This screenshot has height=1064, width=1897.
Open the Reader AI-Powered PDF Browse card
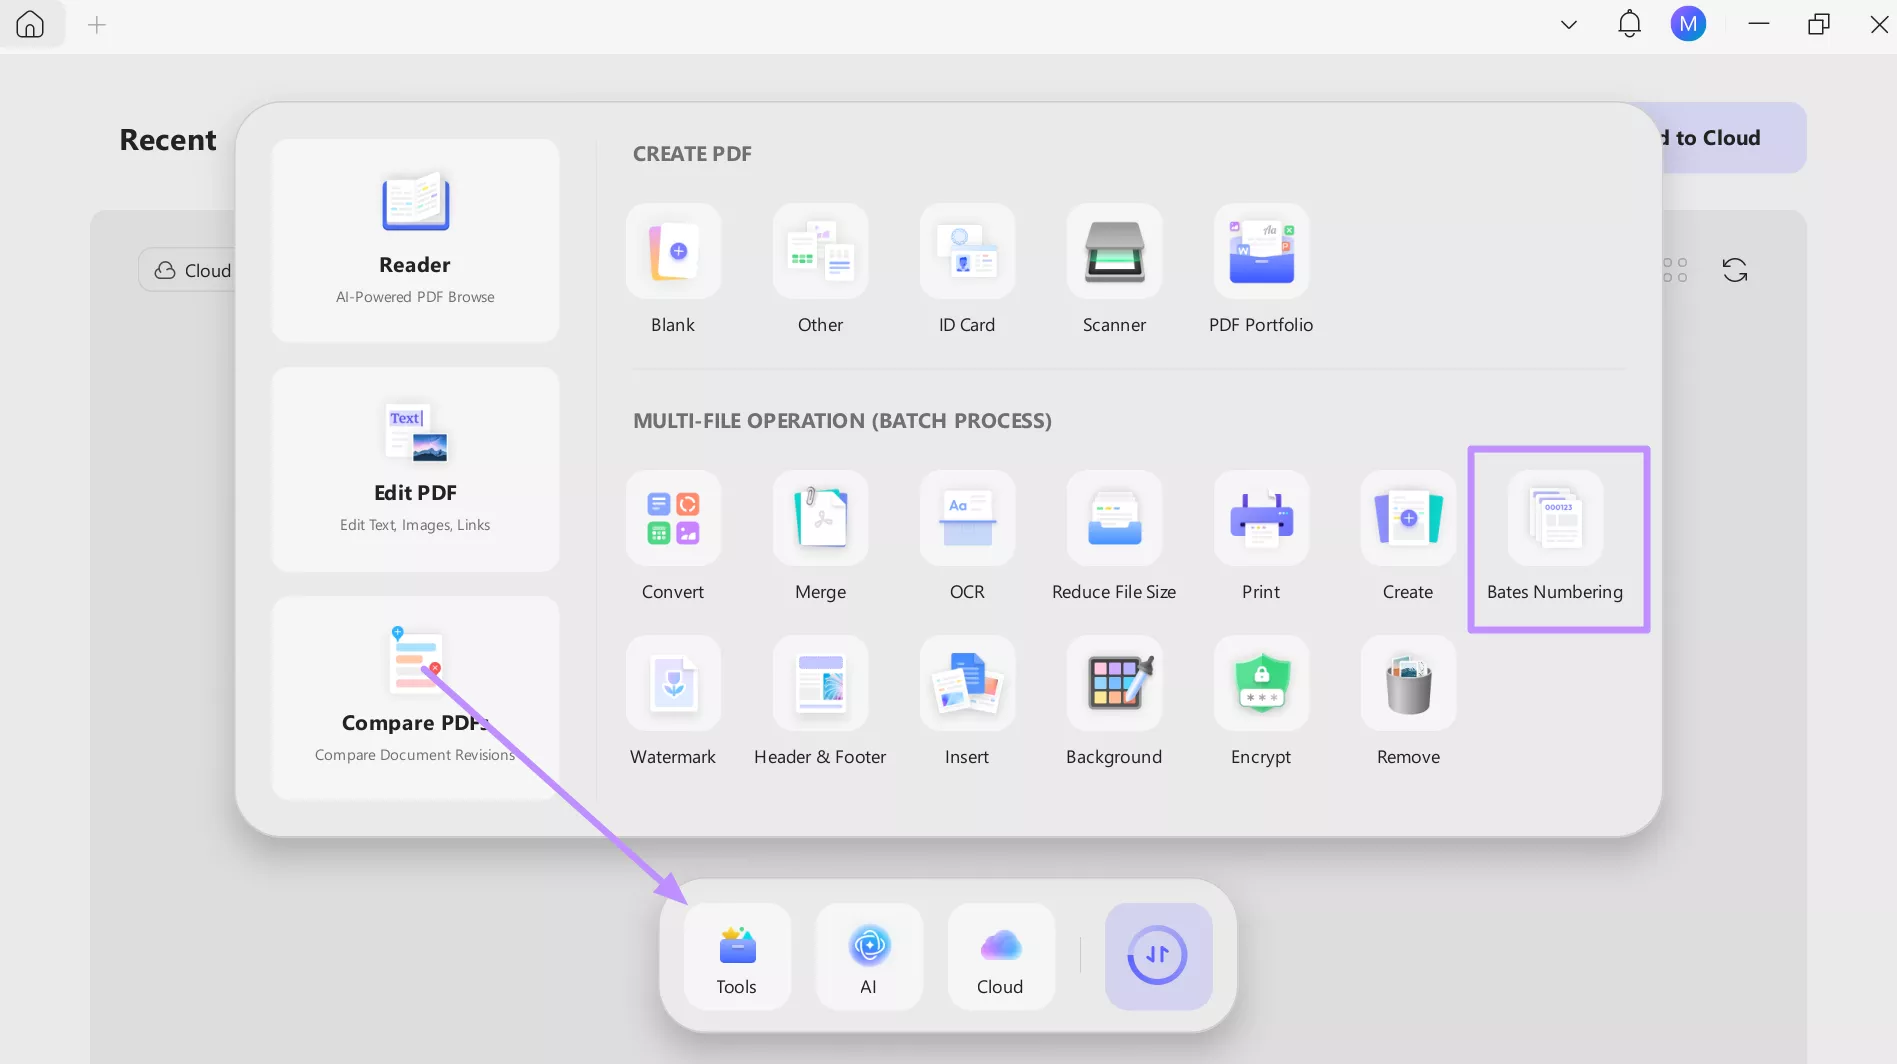[x=415, y=240]
